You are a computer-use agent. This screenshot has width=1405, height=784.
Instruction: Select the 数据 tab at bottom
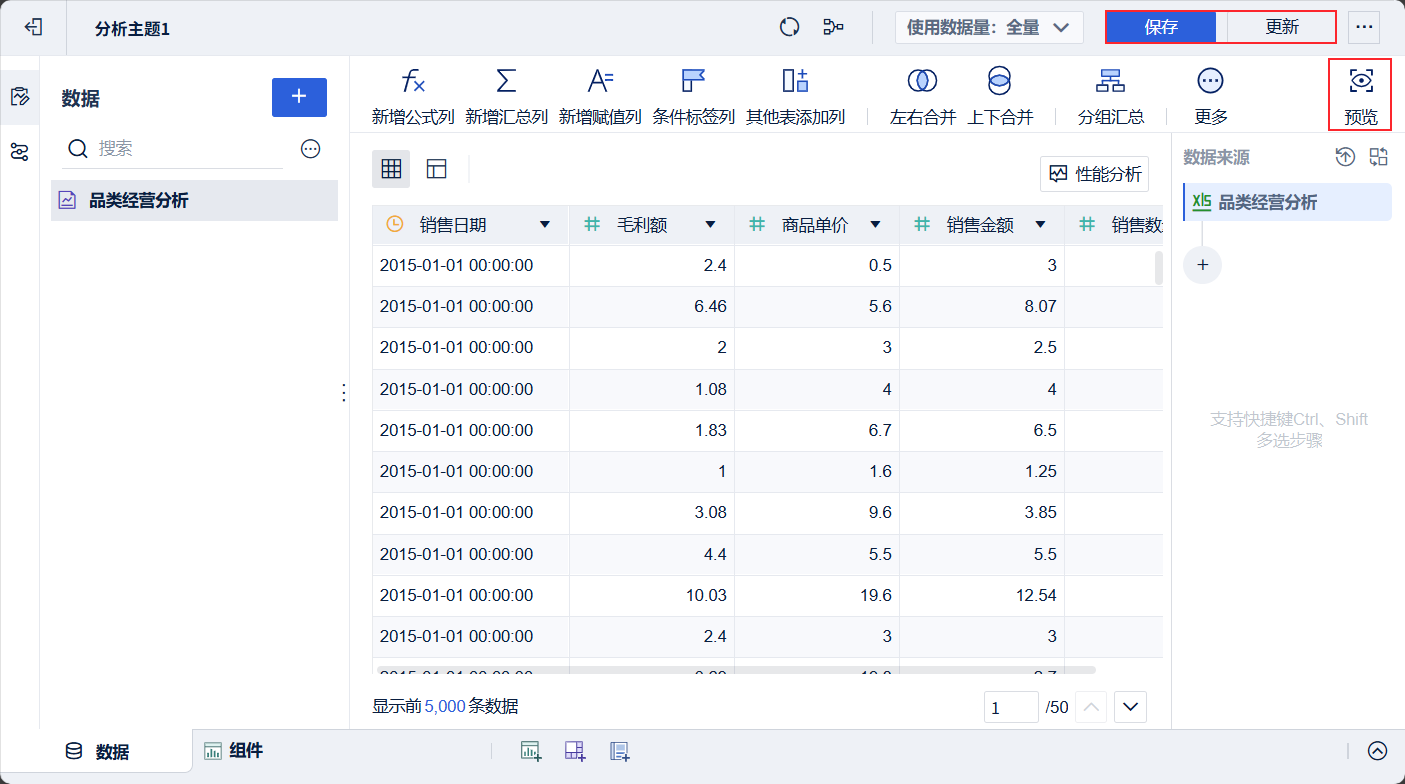point(98,752)
